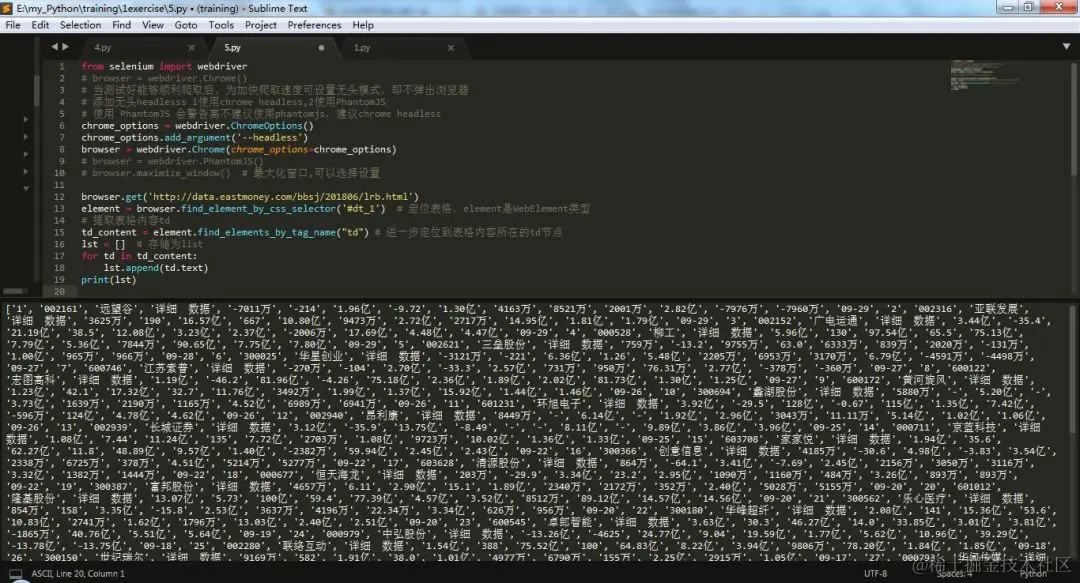The height and width of the screenshot is (583, 1080).
Task: Click '广电运通' in the output panel
Action: [835, 320]
